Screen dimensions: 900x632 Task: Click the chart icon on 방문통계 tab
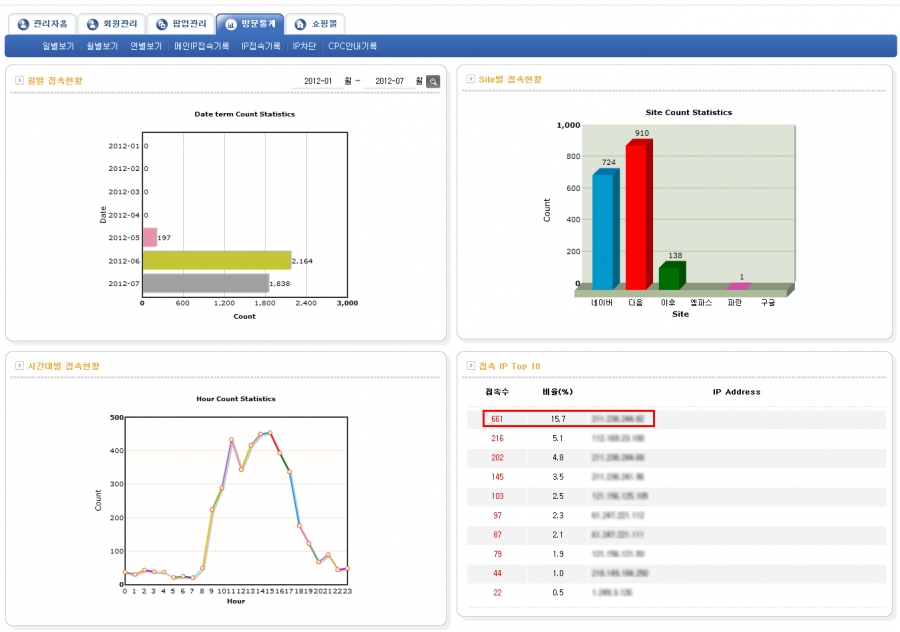coord(231,24)
